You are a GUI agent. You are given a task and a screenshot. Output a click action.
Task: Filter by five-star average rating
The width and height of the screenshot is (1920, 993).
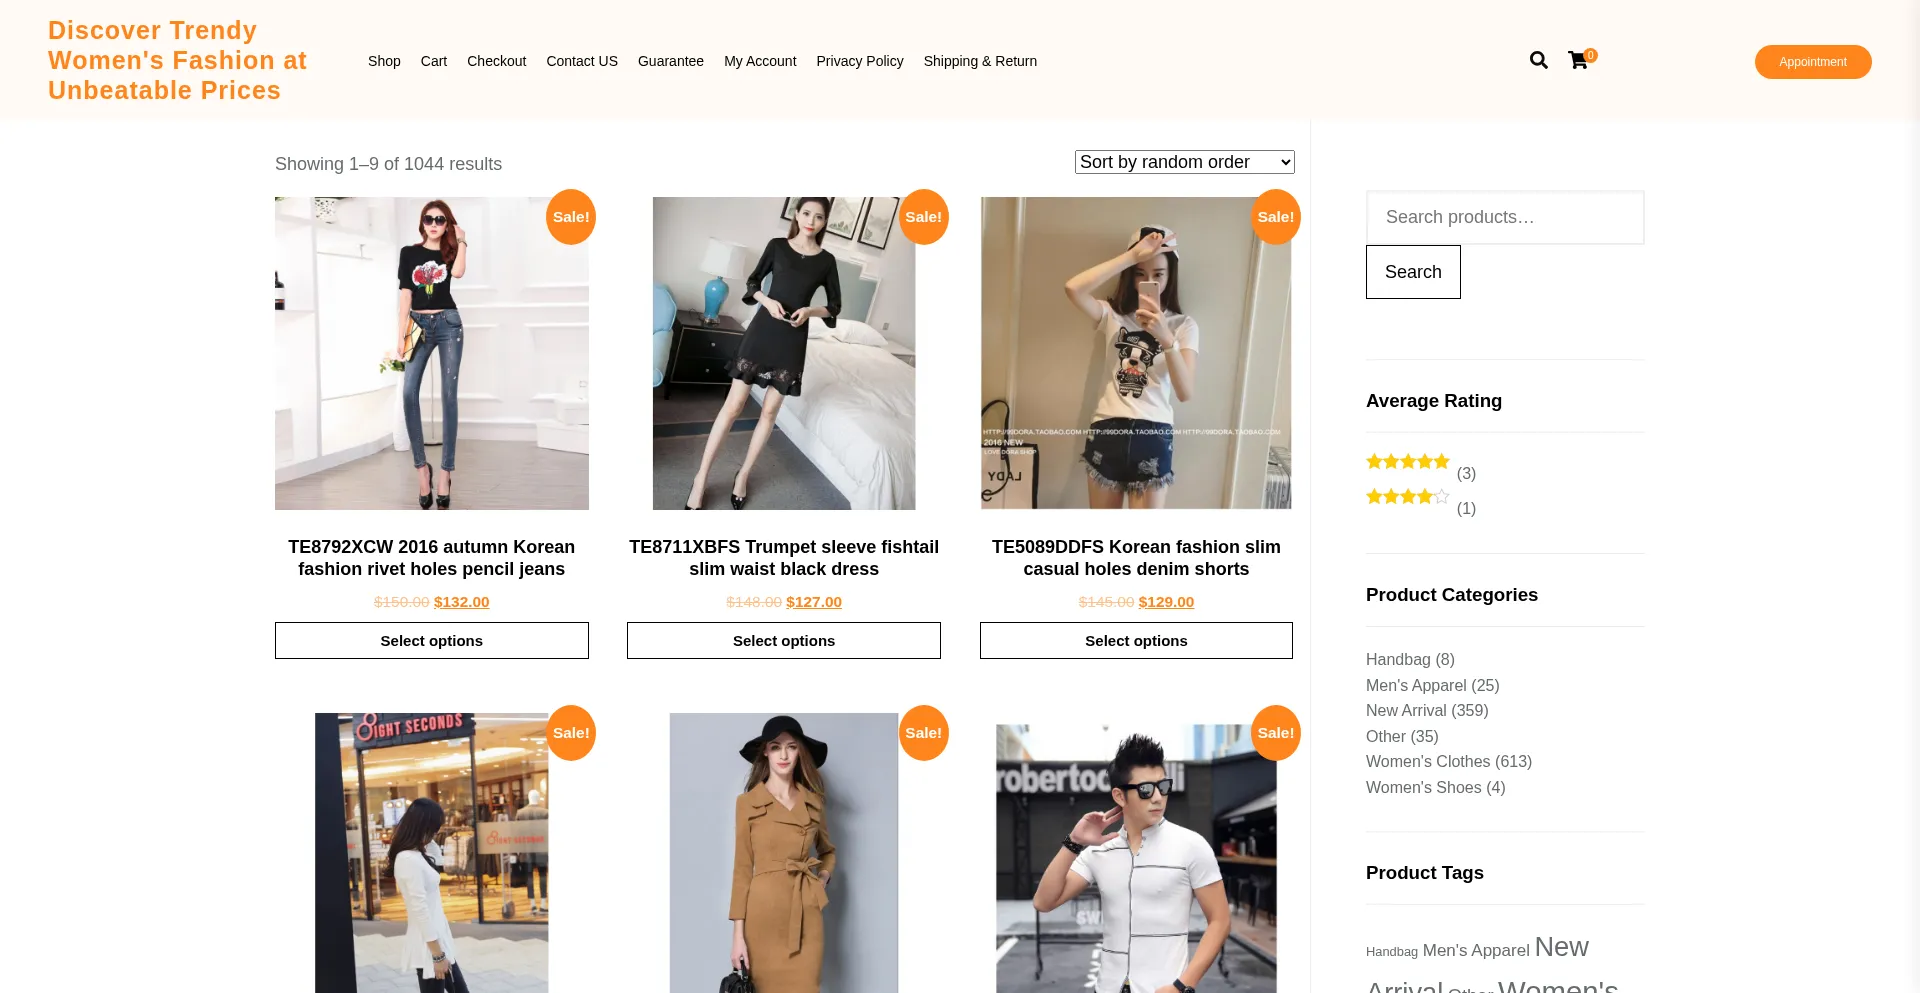click(x=1407, y=462)
